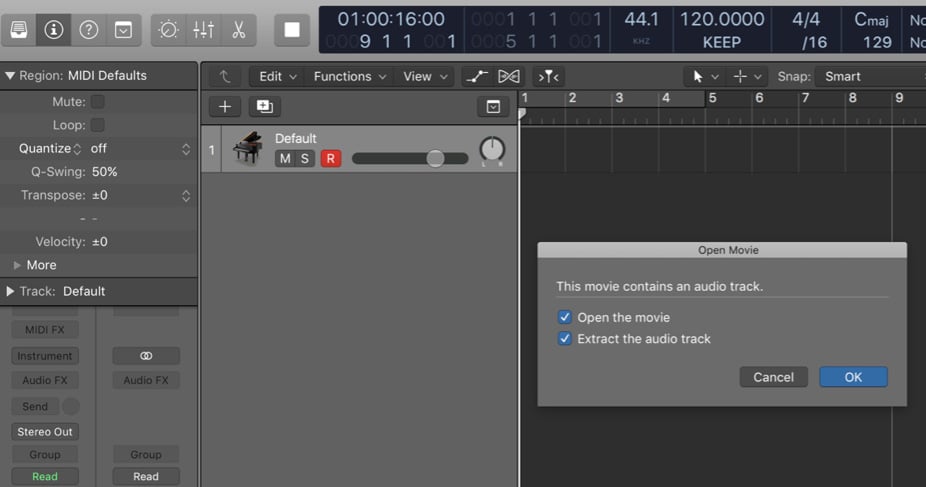The width and height of the screenshot is (926, 487).
Task: Open Quantize value off popup
Action: point(141,149)
